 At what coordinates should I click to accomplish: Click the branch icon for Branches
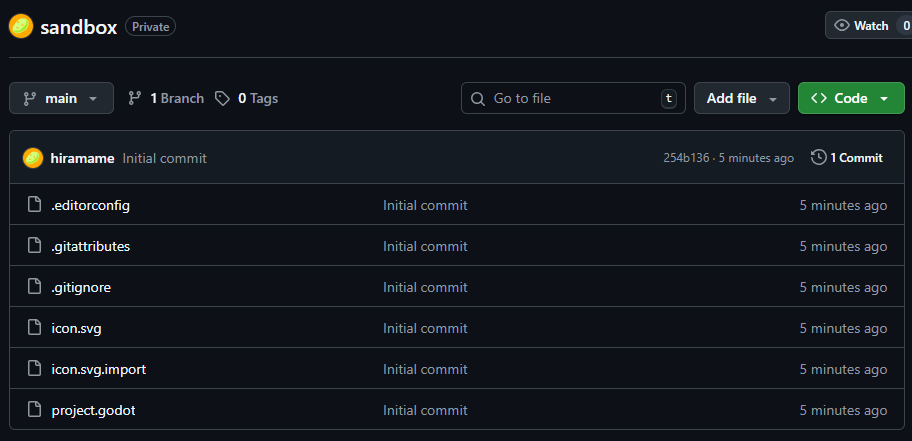click(x=135, y=98)
